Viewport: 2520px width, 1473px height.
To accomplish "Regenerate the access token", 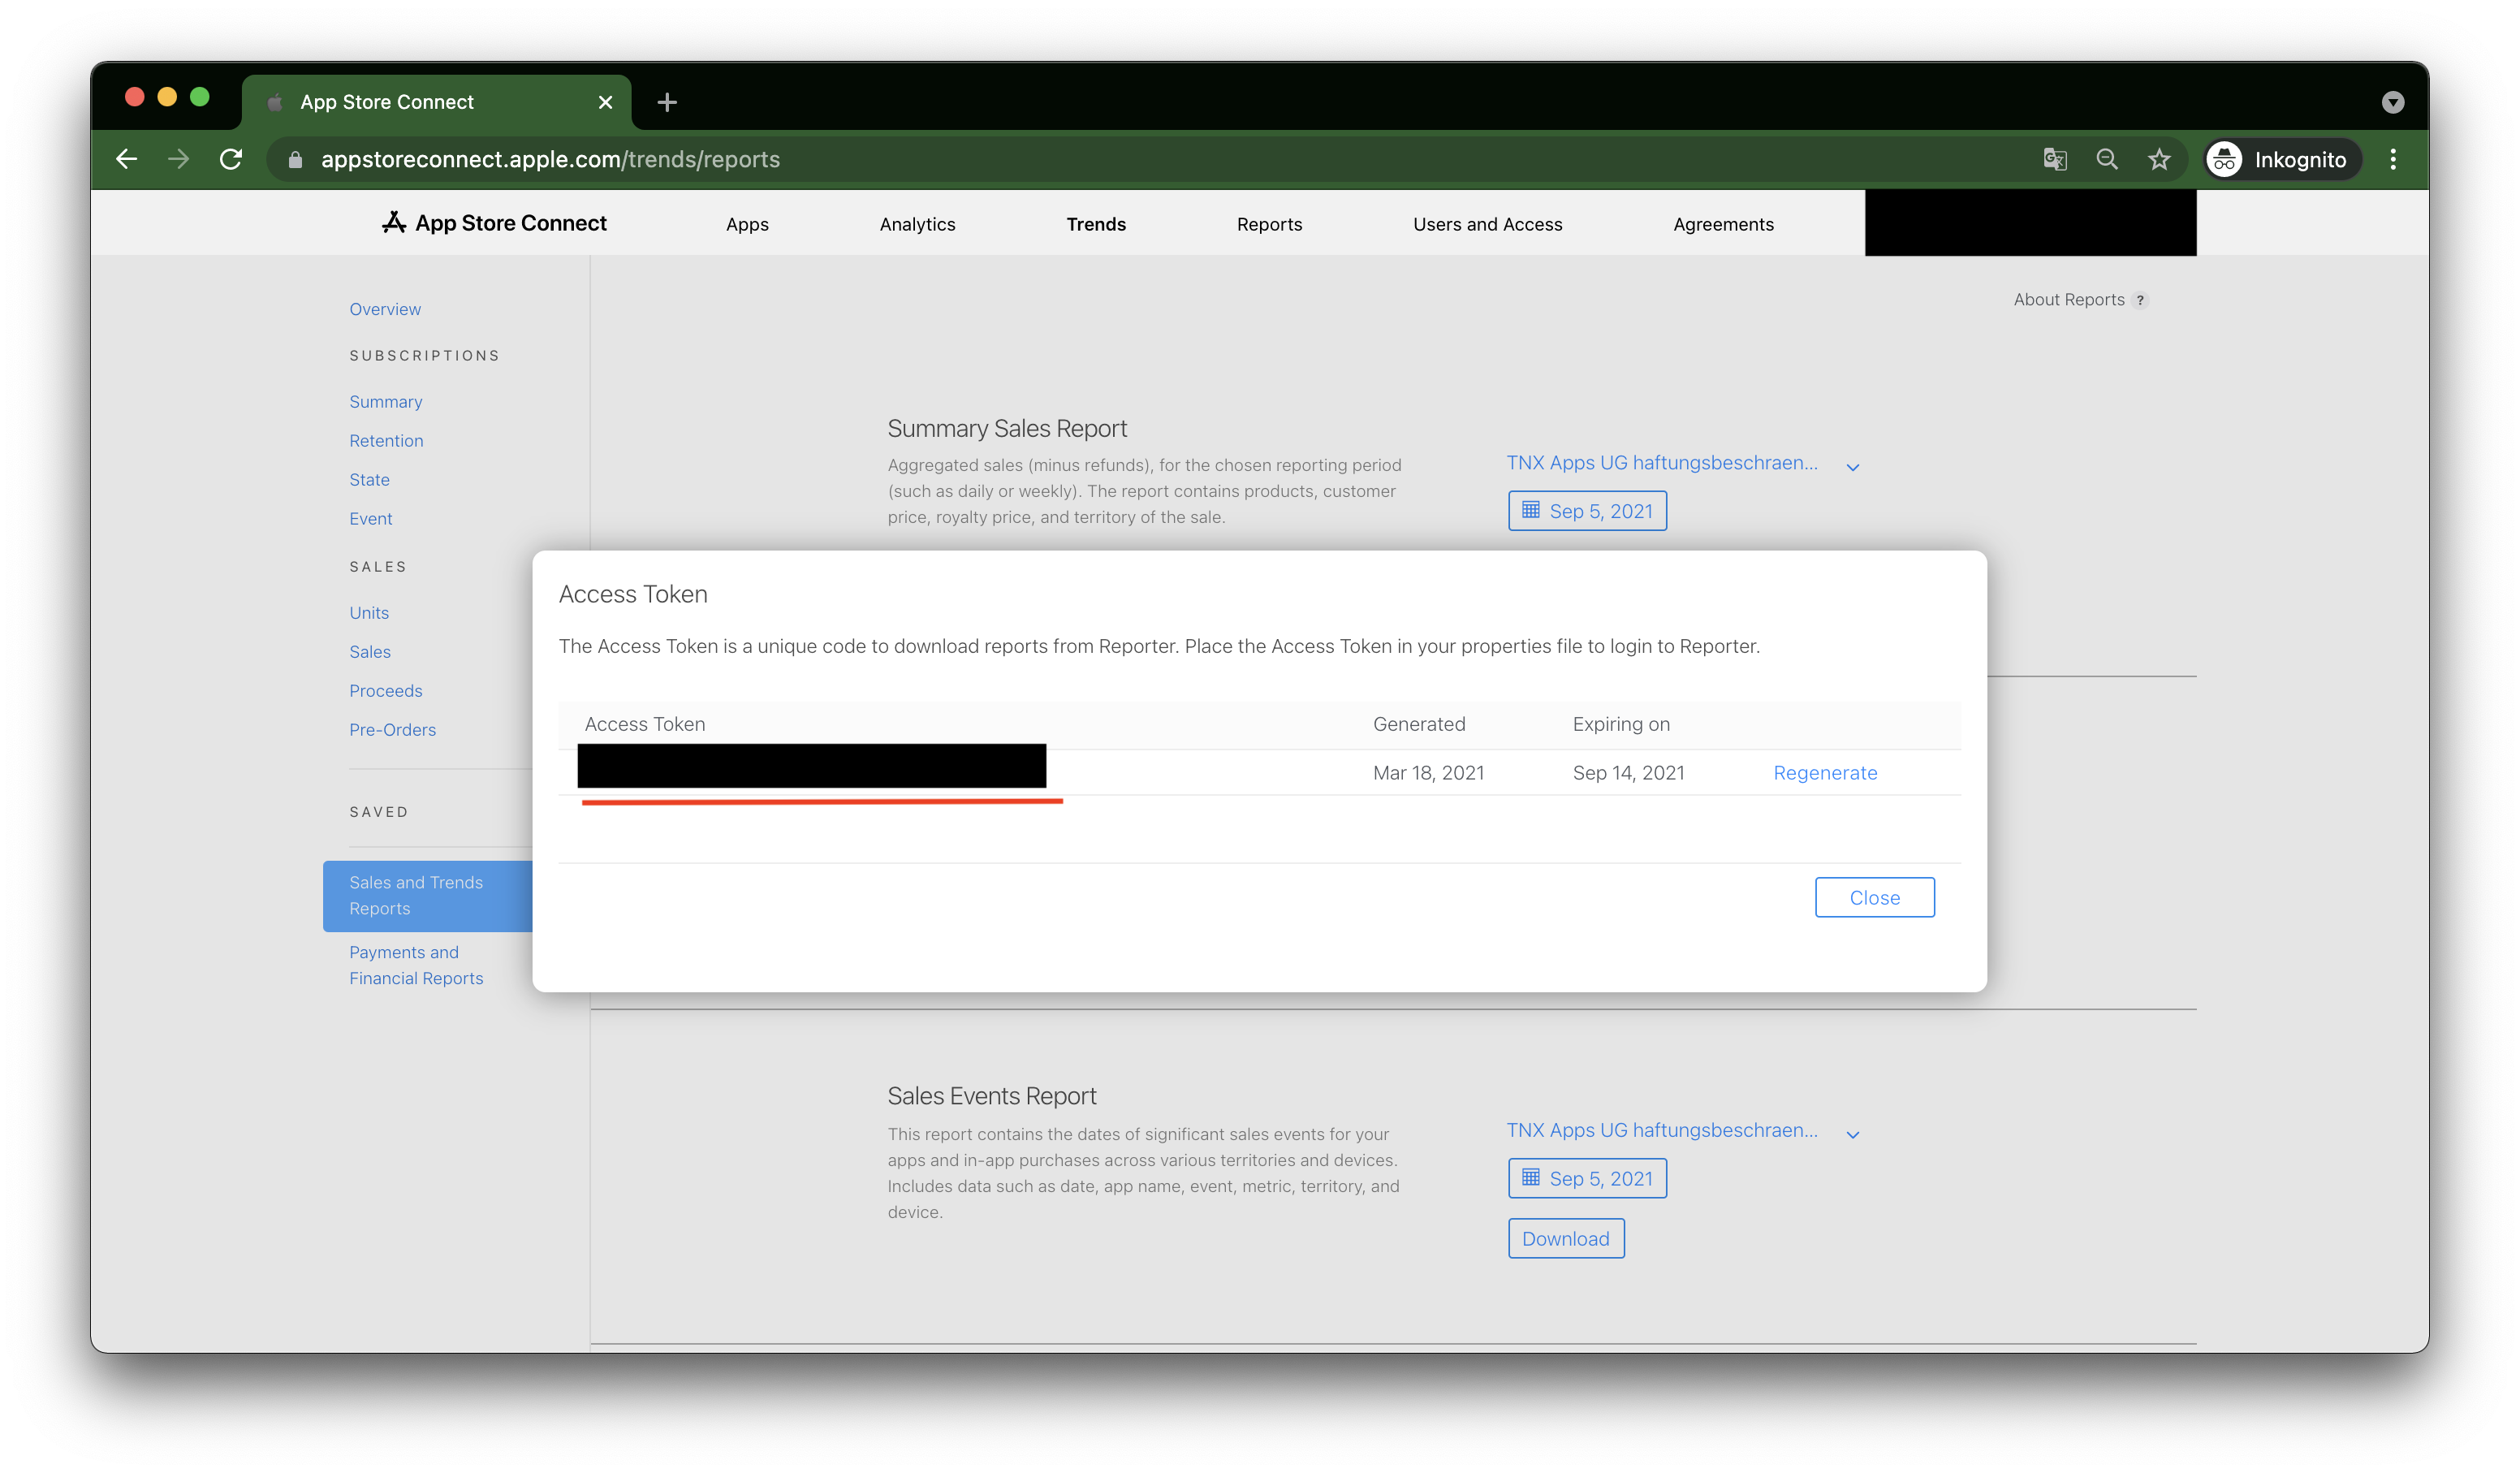I will coord(1825,772).
